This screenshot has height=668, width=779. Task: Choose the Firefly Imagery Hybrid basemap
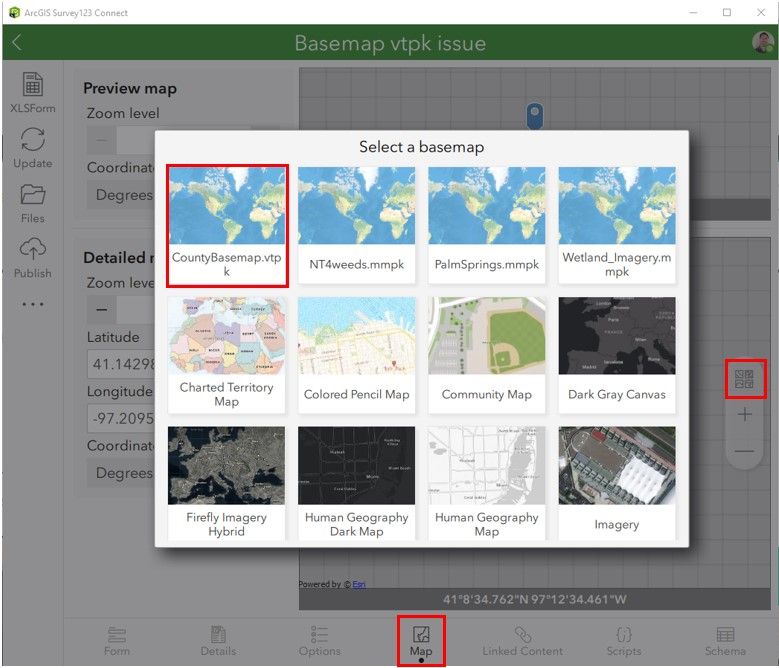click(227, 483)
